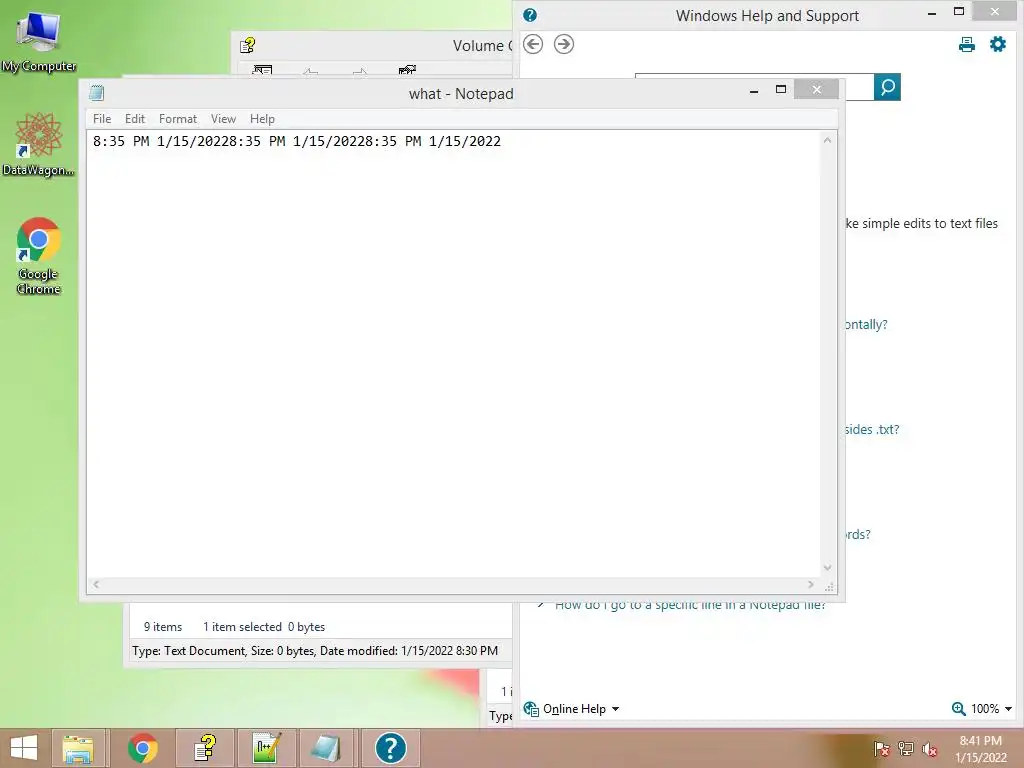
Task: Open the Edit menu in Notepad
Action: click(135, 119)
